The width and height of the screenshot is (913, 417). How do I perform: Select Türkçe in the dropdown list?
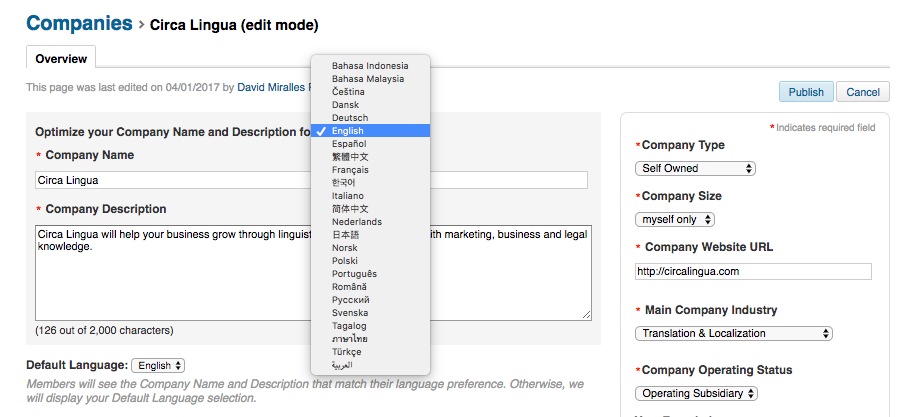pos(370,352)
